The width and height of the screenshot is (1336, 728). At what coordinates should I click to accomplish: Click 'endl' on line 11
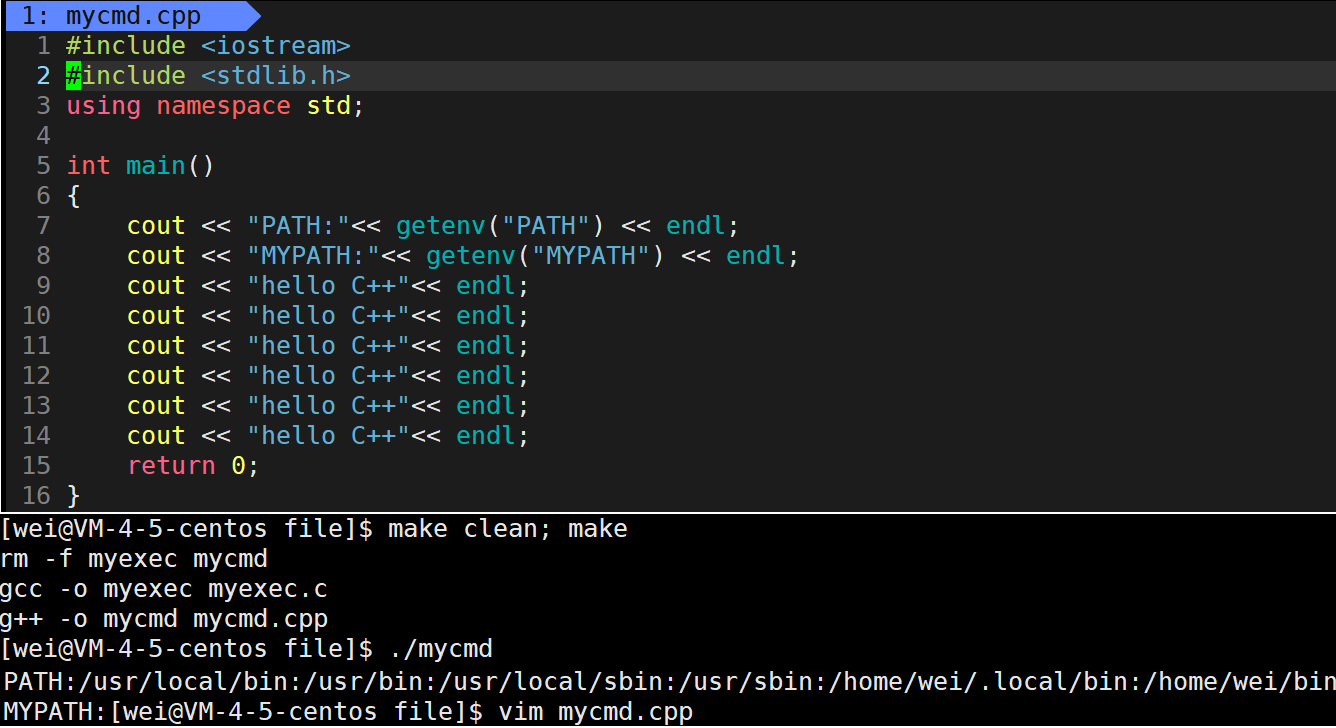(x=486, y=346)
